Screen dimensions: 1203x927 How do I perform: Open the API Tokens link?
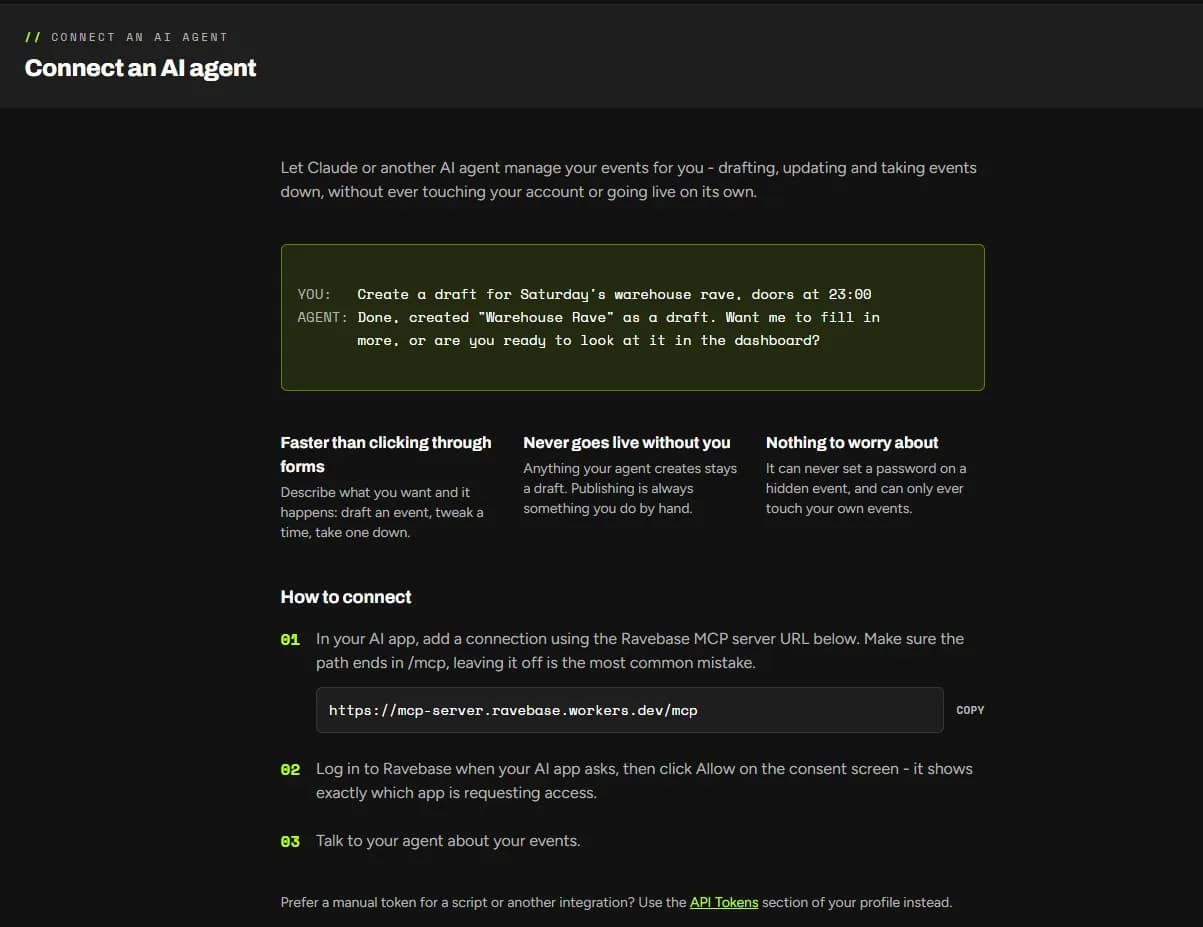coord(724,902)
